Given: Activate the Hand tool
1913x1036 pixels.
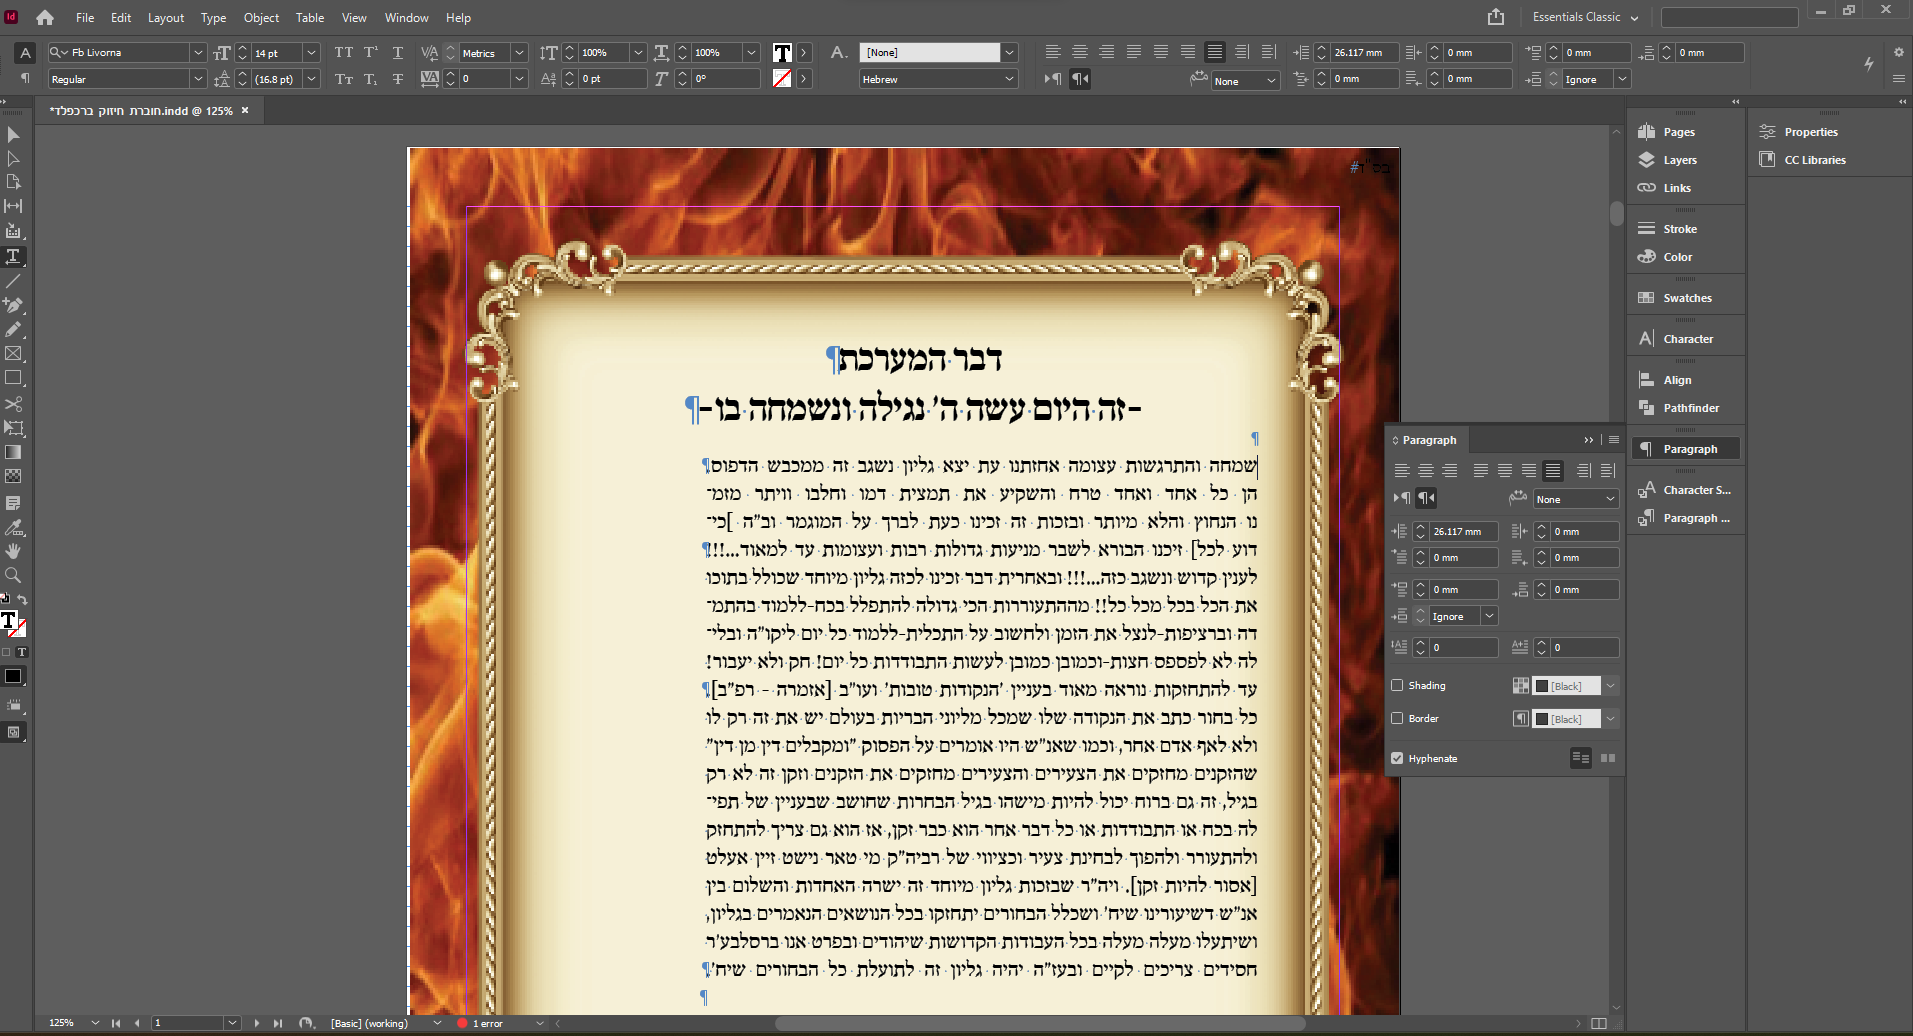Looking at the screenshot, I should (x=13, y=551).
